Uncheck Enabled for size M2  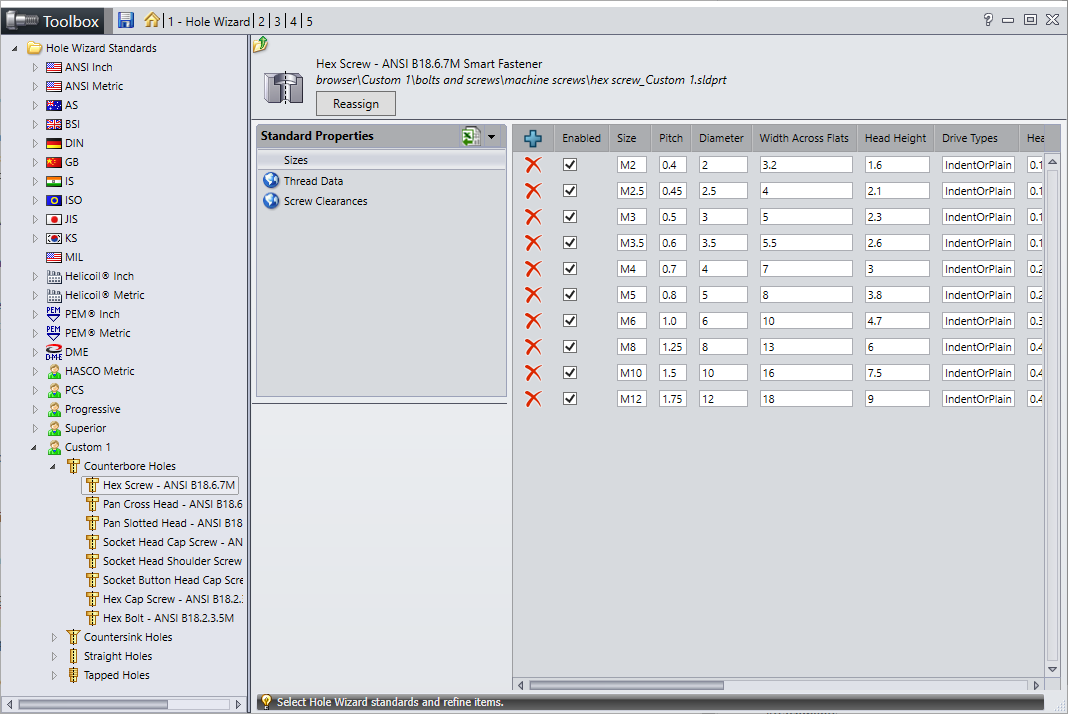pos(570,165)
